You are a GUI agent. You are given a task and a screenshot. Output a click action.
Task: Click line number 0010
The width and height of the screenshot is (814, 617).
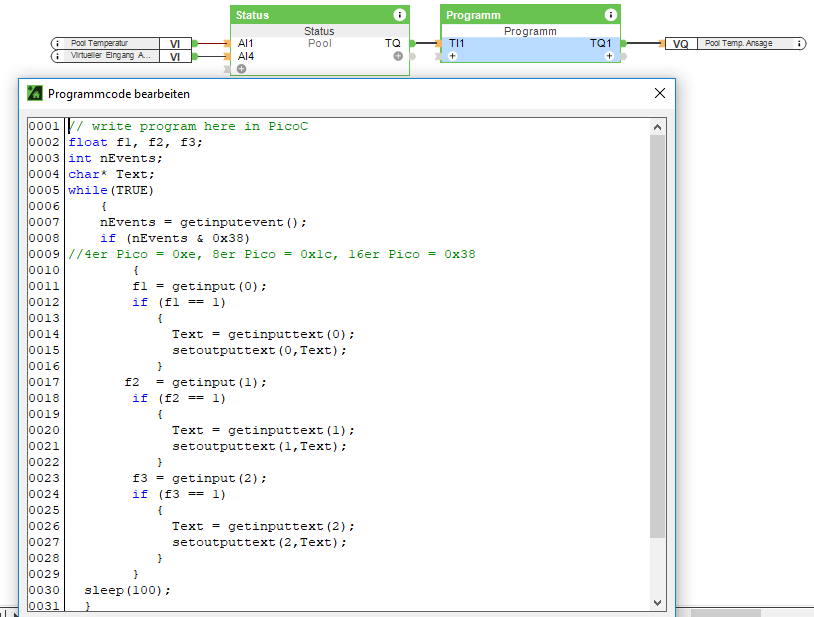44,270
